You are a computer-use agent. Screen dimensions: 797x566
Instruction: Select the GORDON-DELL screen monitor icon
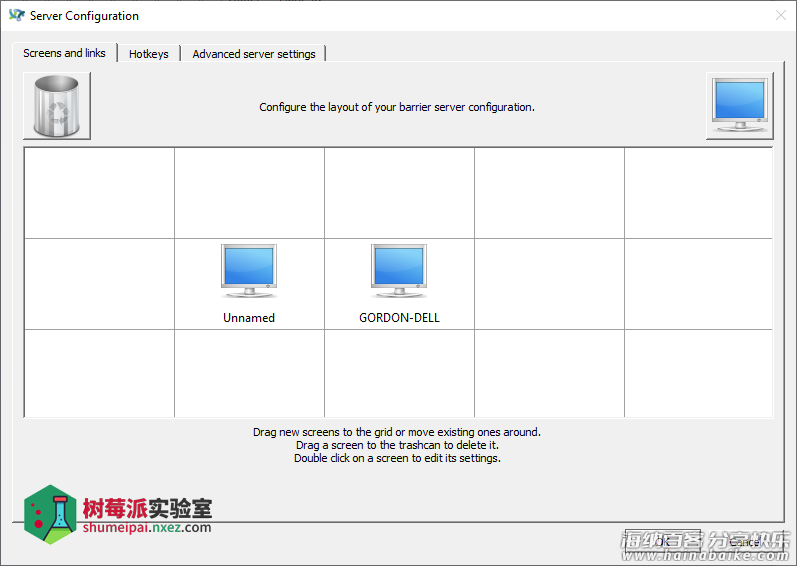(x=399, y=271)
